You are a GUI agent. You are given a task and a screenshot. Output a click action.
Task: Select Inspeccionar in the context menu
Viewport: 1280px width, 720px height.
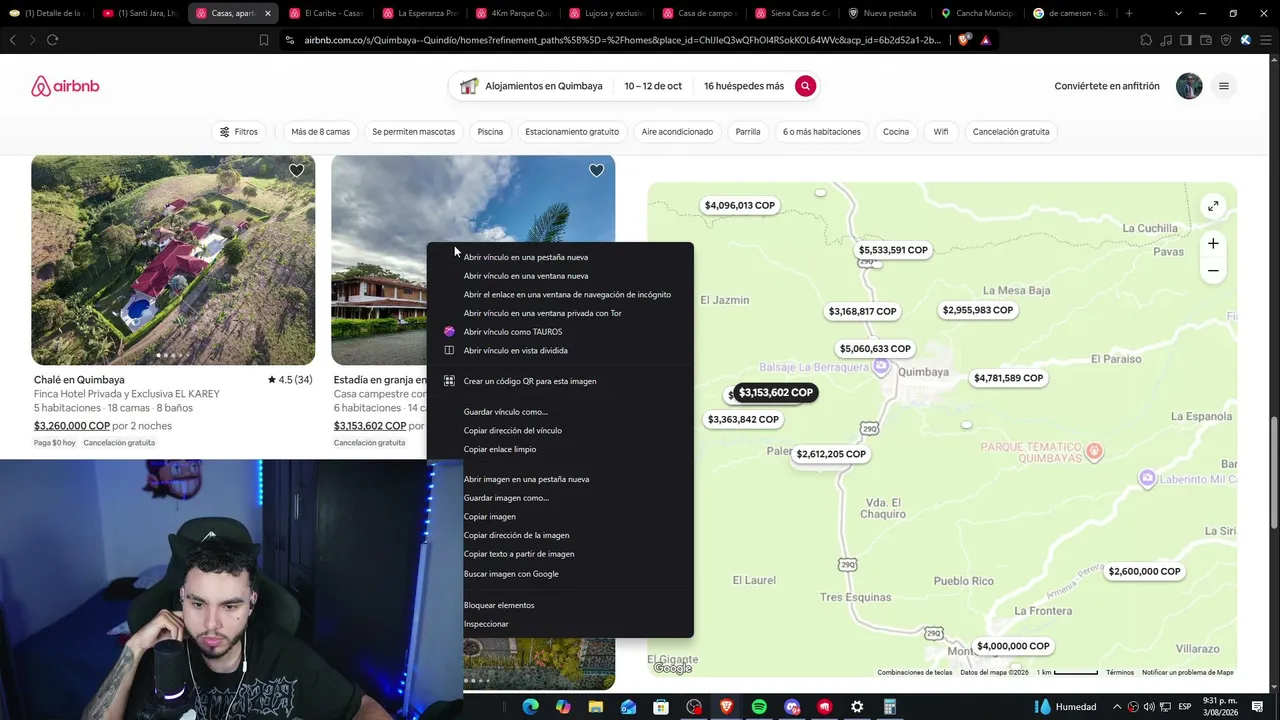(x=560, y=624)
